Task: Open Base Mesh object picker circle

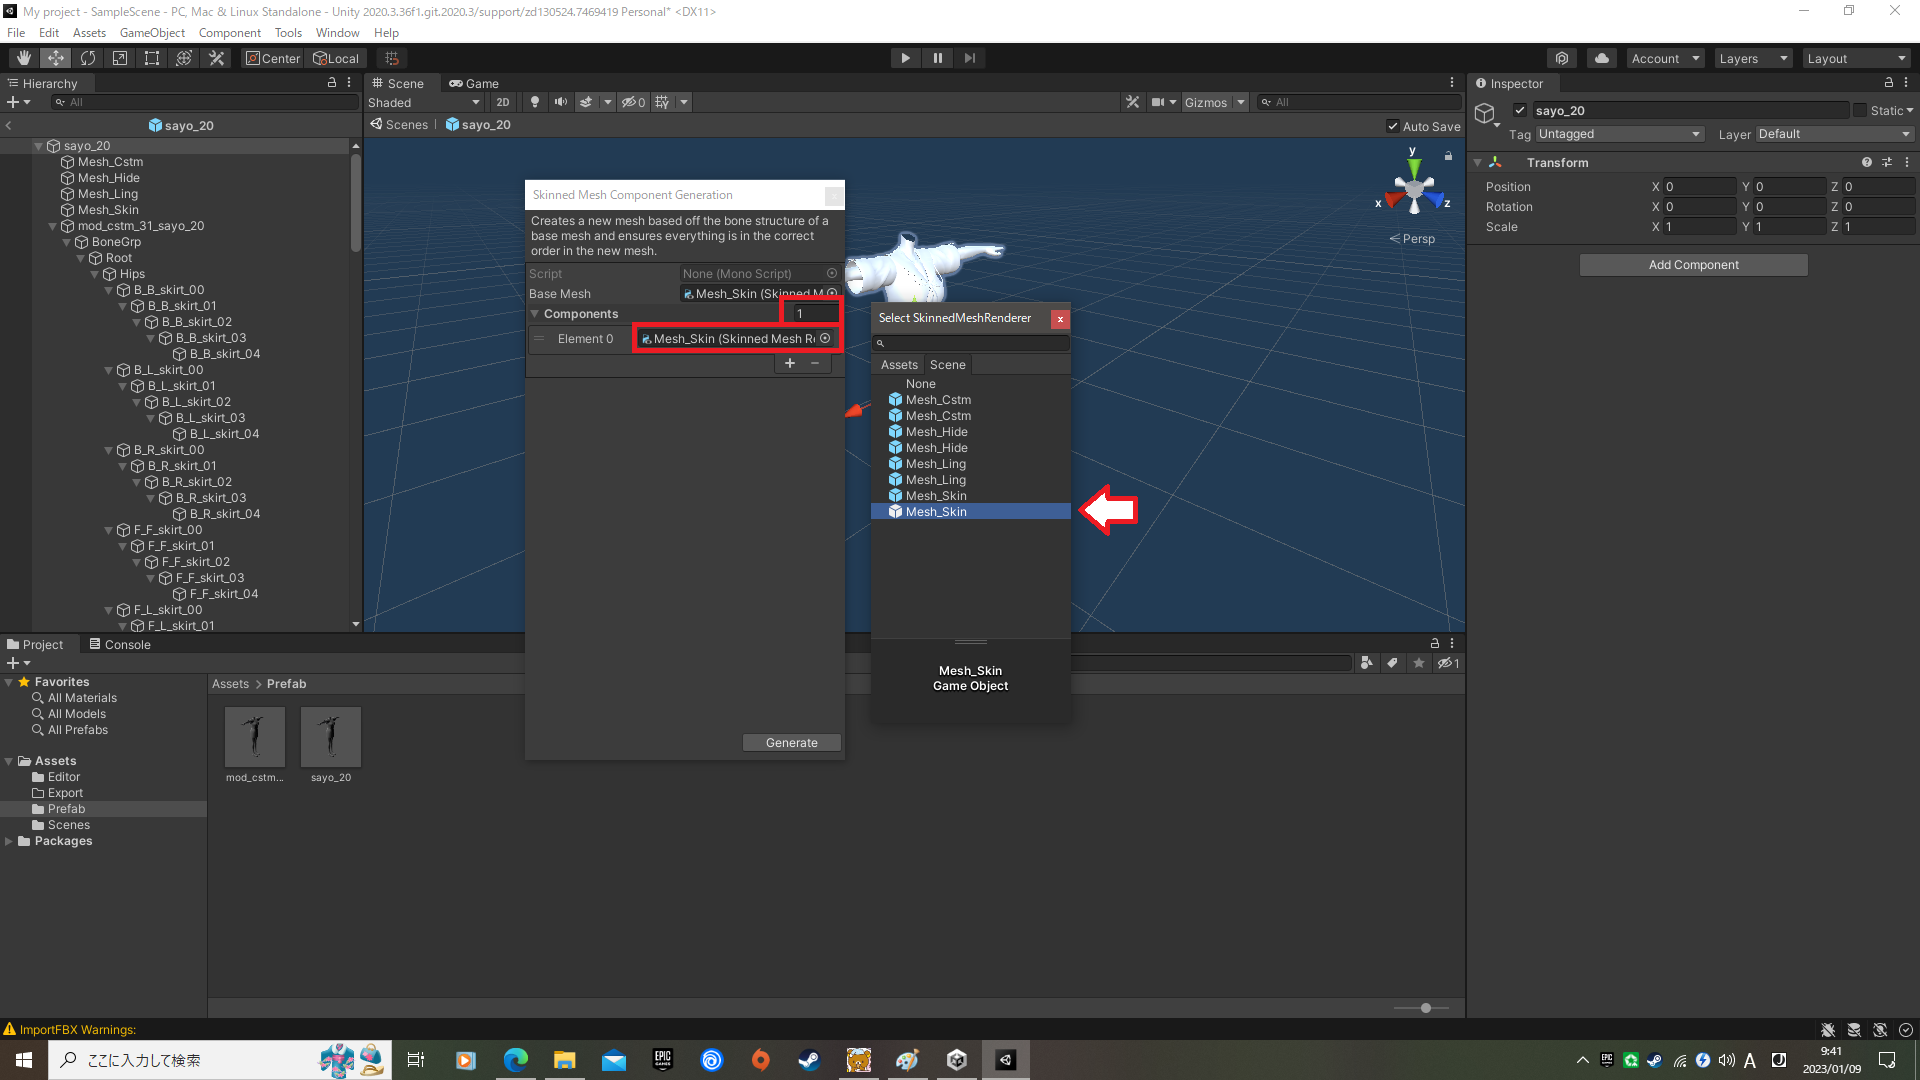Action: click(832, 293)
